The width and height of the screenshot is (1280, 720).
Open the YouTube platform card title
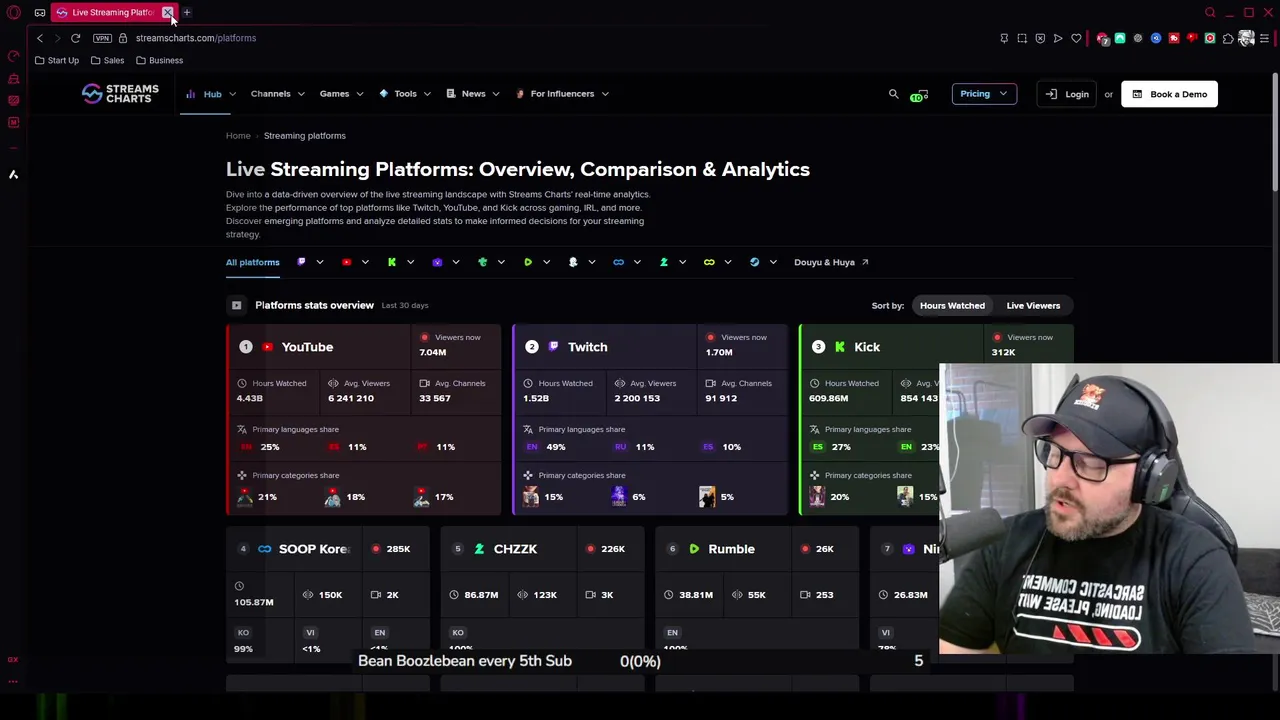[x=307, y=347]
